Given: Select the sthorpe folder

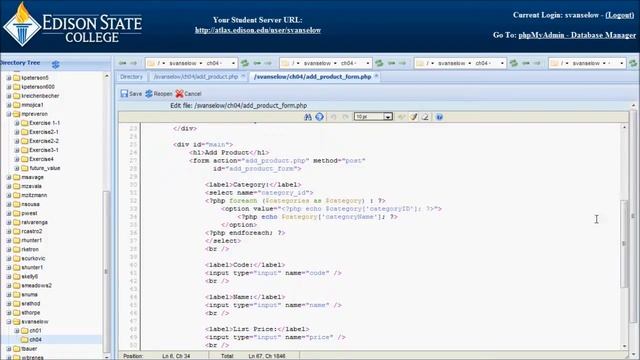Looking at the screenshot, I should [x=31, y=313].
